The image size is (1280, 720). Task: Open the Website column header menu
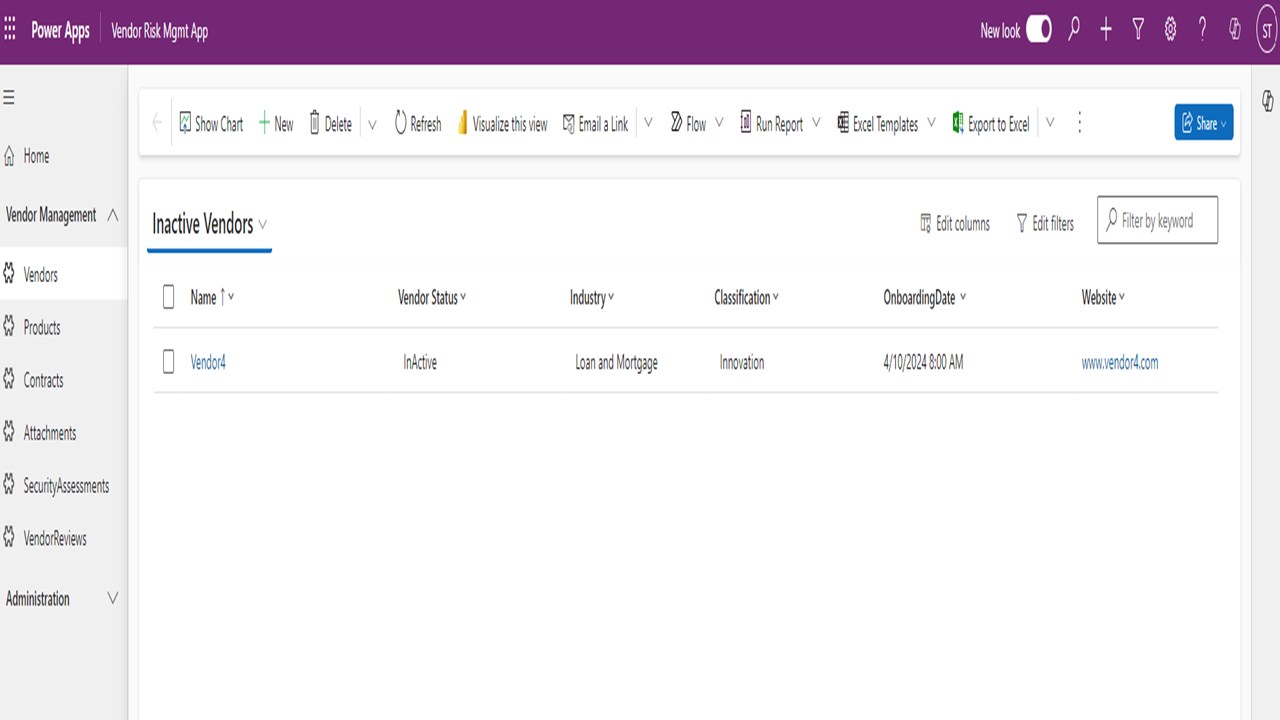(x=1103, y=297)
